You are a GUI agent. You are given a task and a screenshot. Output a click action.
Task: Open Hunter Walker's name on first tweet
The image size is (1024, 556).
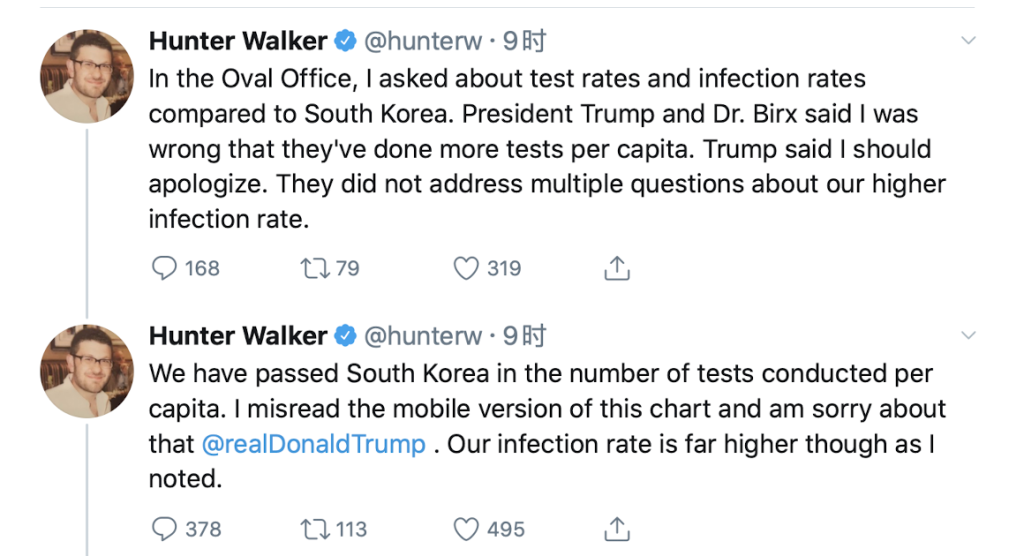(x=238, y=41)
